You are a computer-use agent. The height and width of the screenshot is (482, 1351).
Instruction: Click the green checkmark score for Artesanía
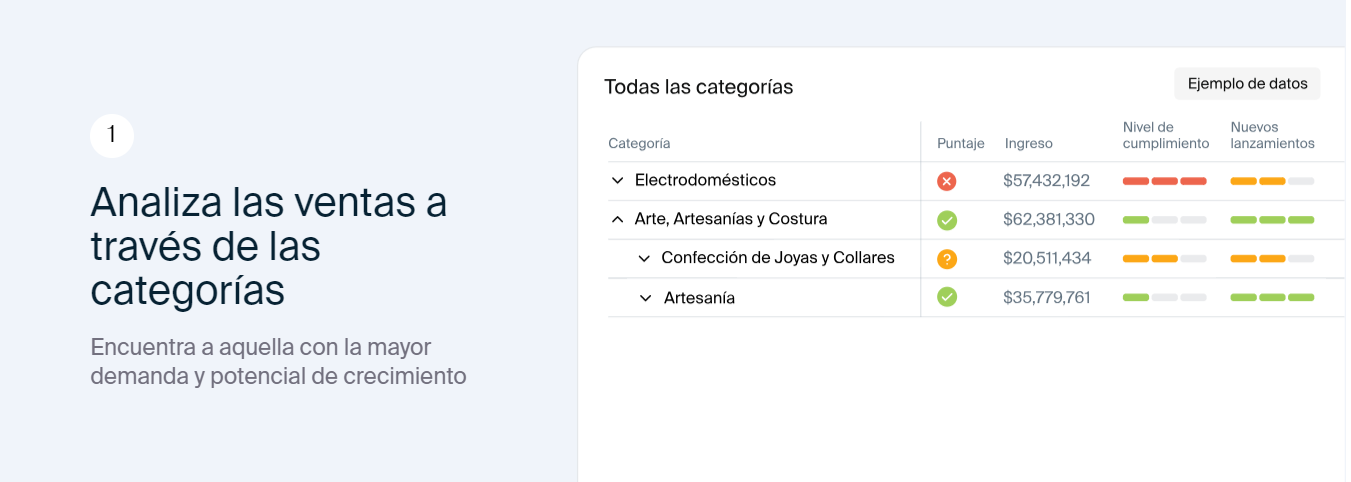947,297
